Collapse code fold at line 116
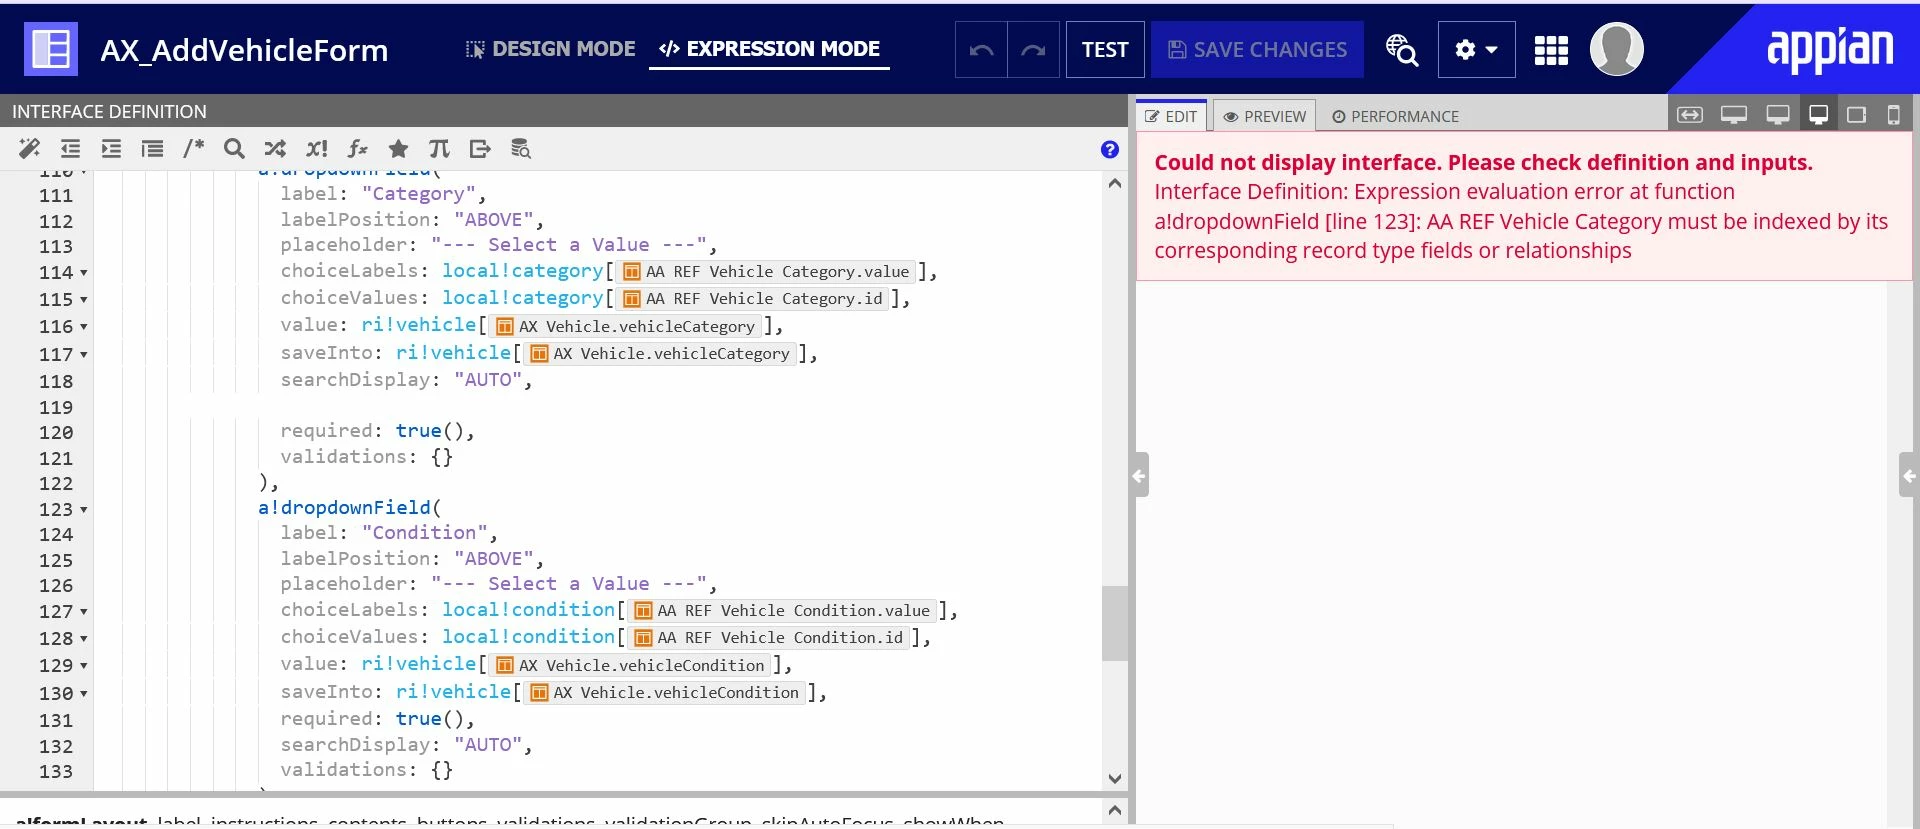1920x829 pixels. [84, 327]
